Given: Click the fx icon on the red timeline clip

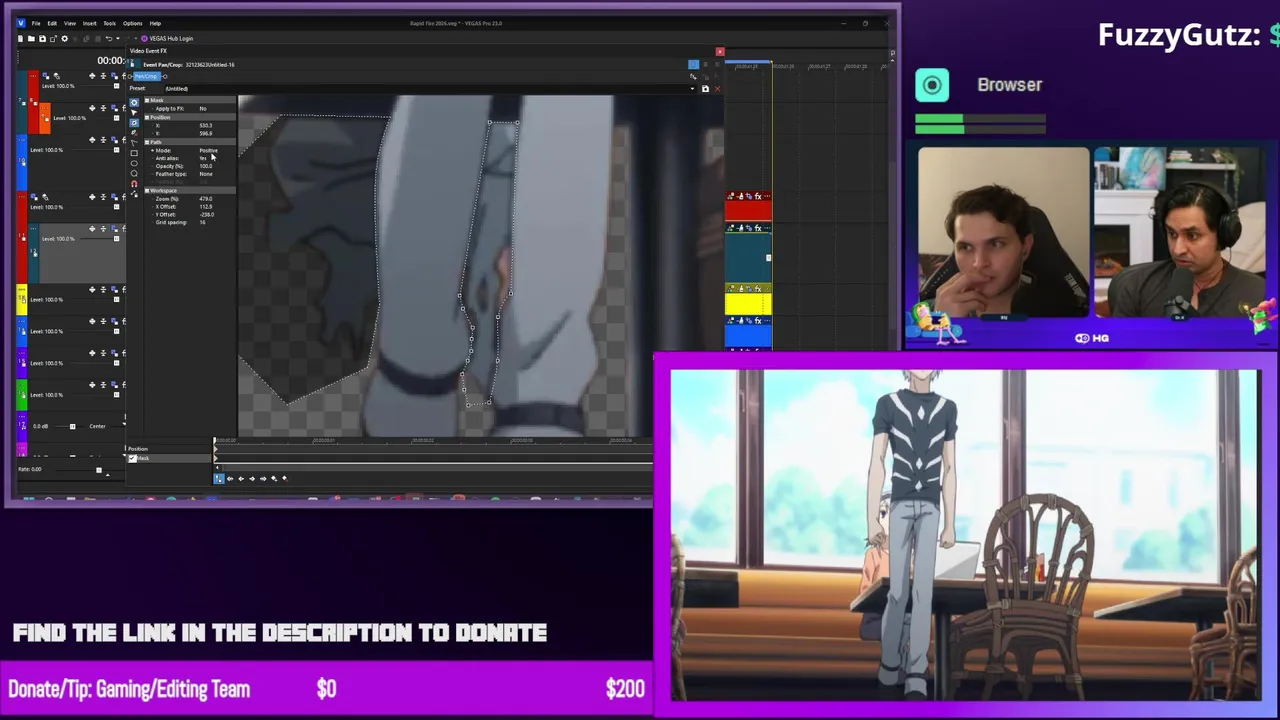Looking at the screenshot, I should point(758,196).
